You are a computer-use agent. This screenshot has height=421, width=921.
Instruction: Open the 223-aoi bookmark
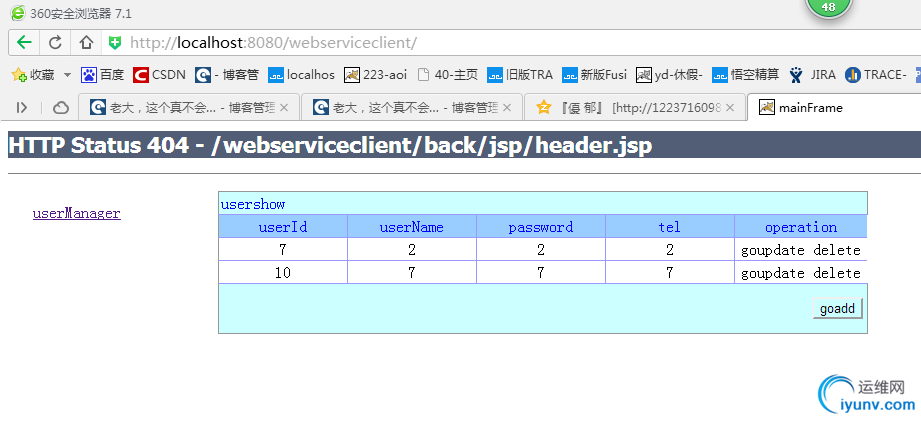tap(375, 75)
